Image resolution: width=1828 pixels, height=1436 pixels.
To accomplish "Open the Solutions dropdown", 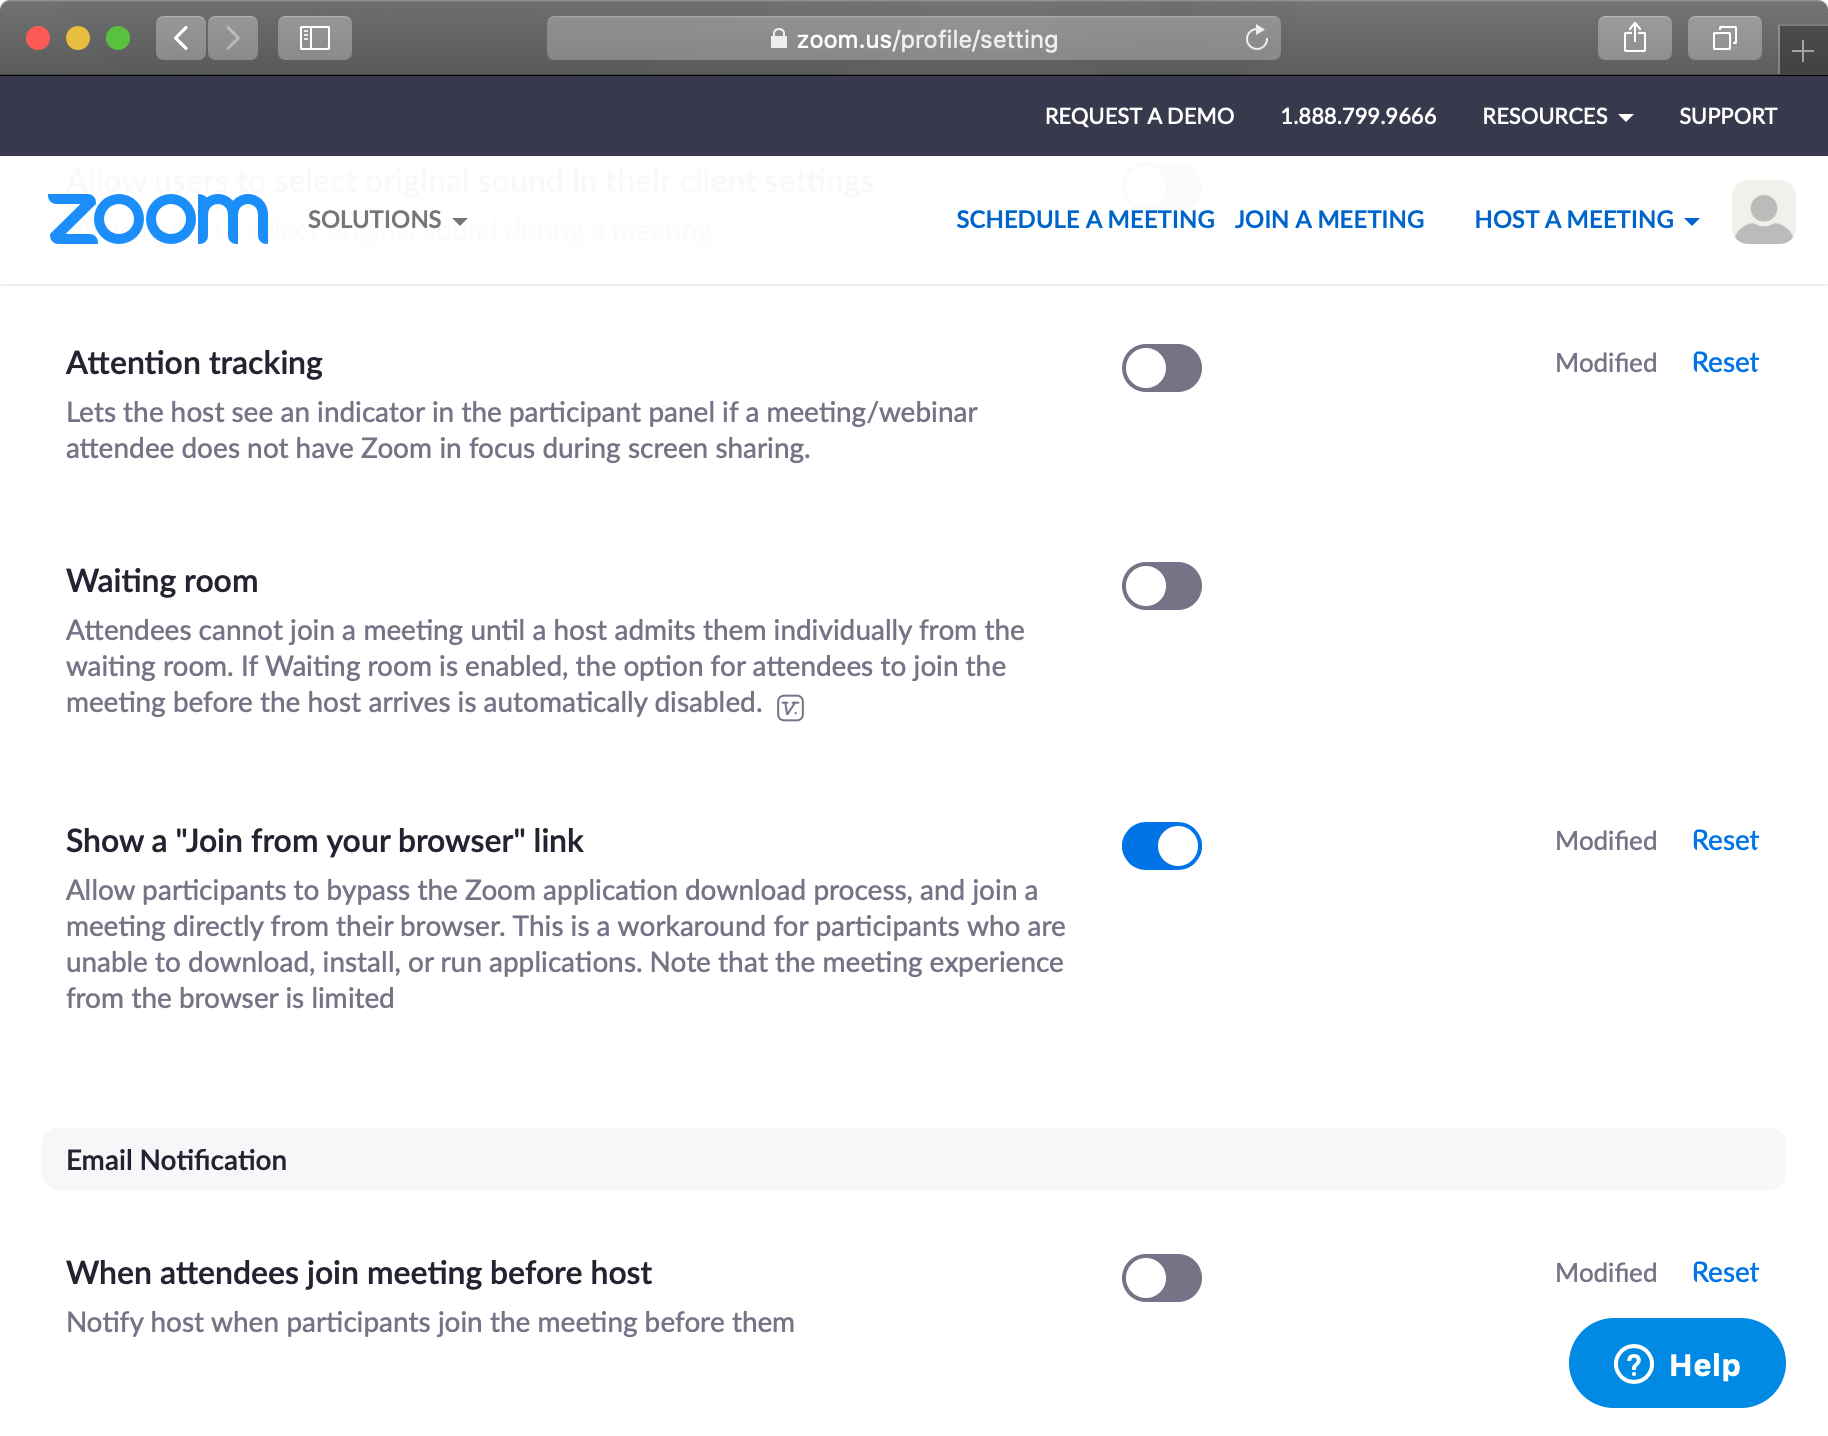I will pos(385,219).
